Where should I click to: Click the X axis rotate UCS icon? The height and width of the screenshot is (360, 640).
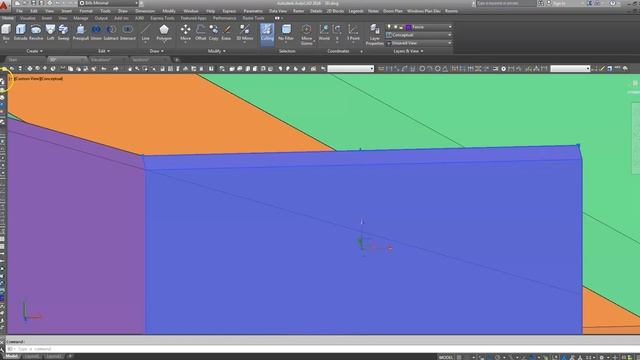pyautogui.click(x=337, y=32)
